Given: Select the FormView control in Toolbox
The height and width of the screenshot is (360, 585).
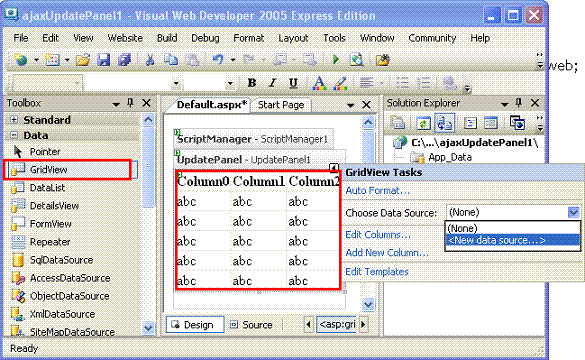Looking at the screenshot, I should point(41,224).
